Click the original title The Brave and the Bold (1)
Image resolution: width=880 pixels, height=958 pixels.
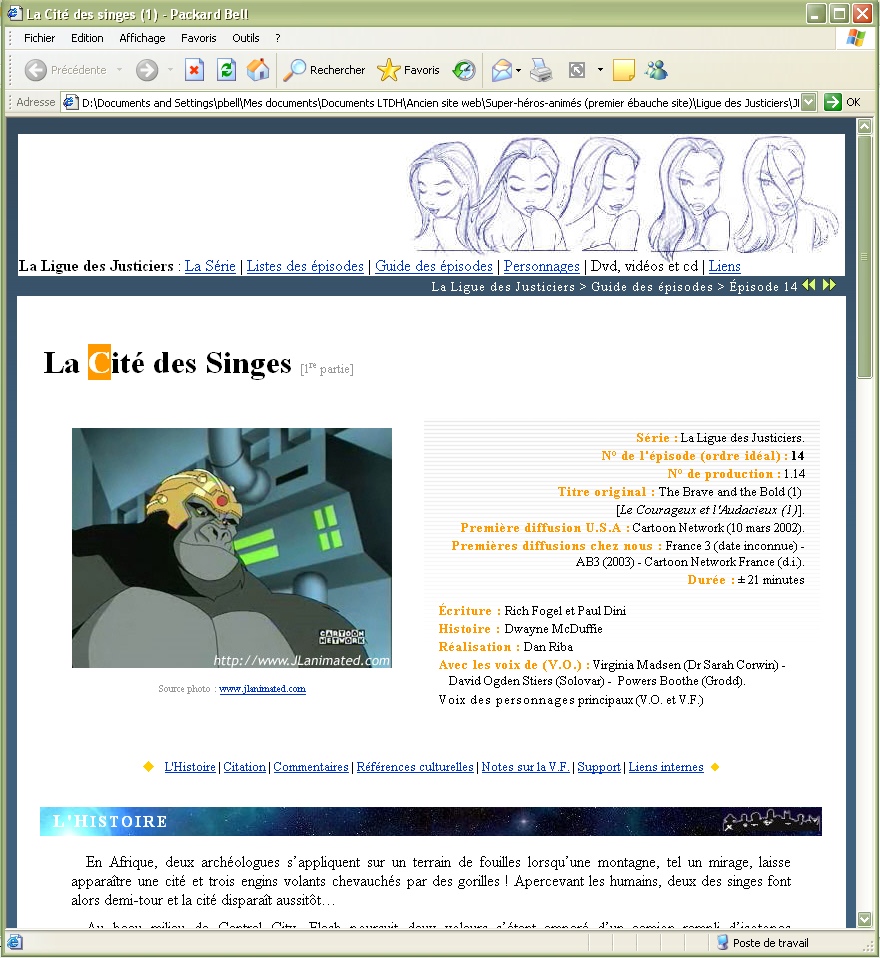730,492
